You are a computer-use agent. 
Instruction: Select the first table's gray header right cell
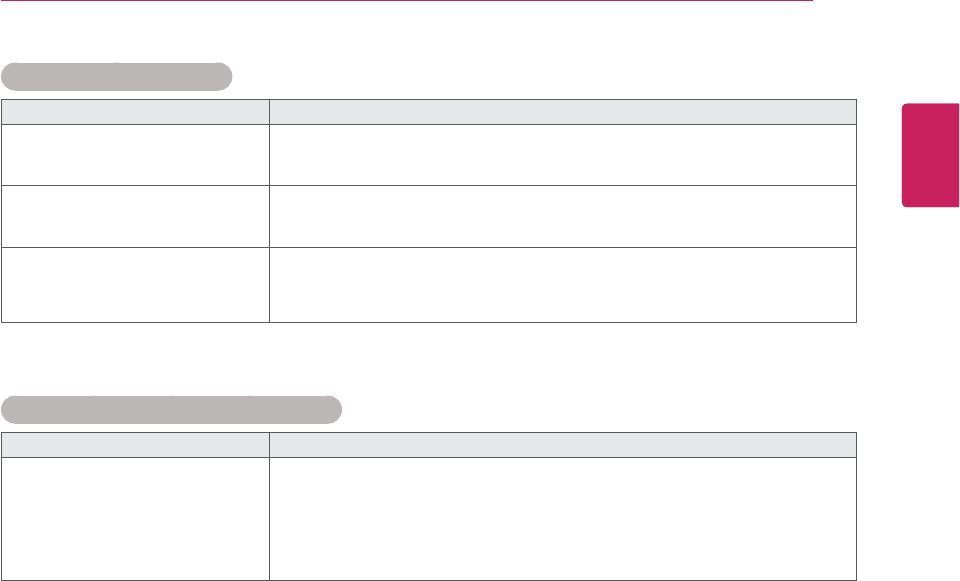562,111
